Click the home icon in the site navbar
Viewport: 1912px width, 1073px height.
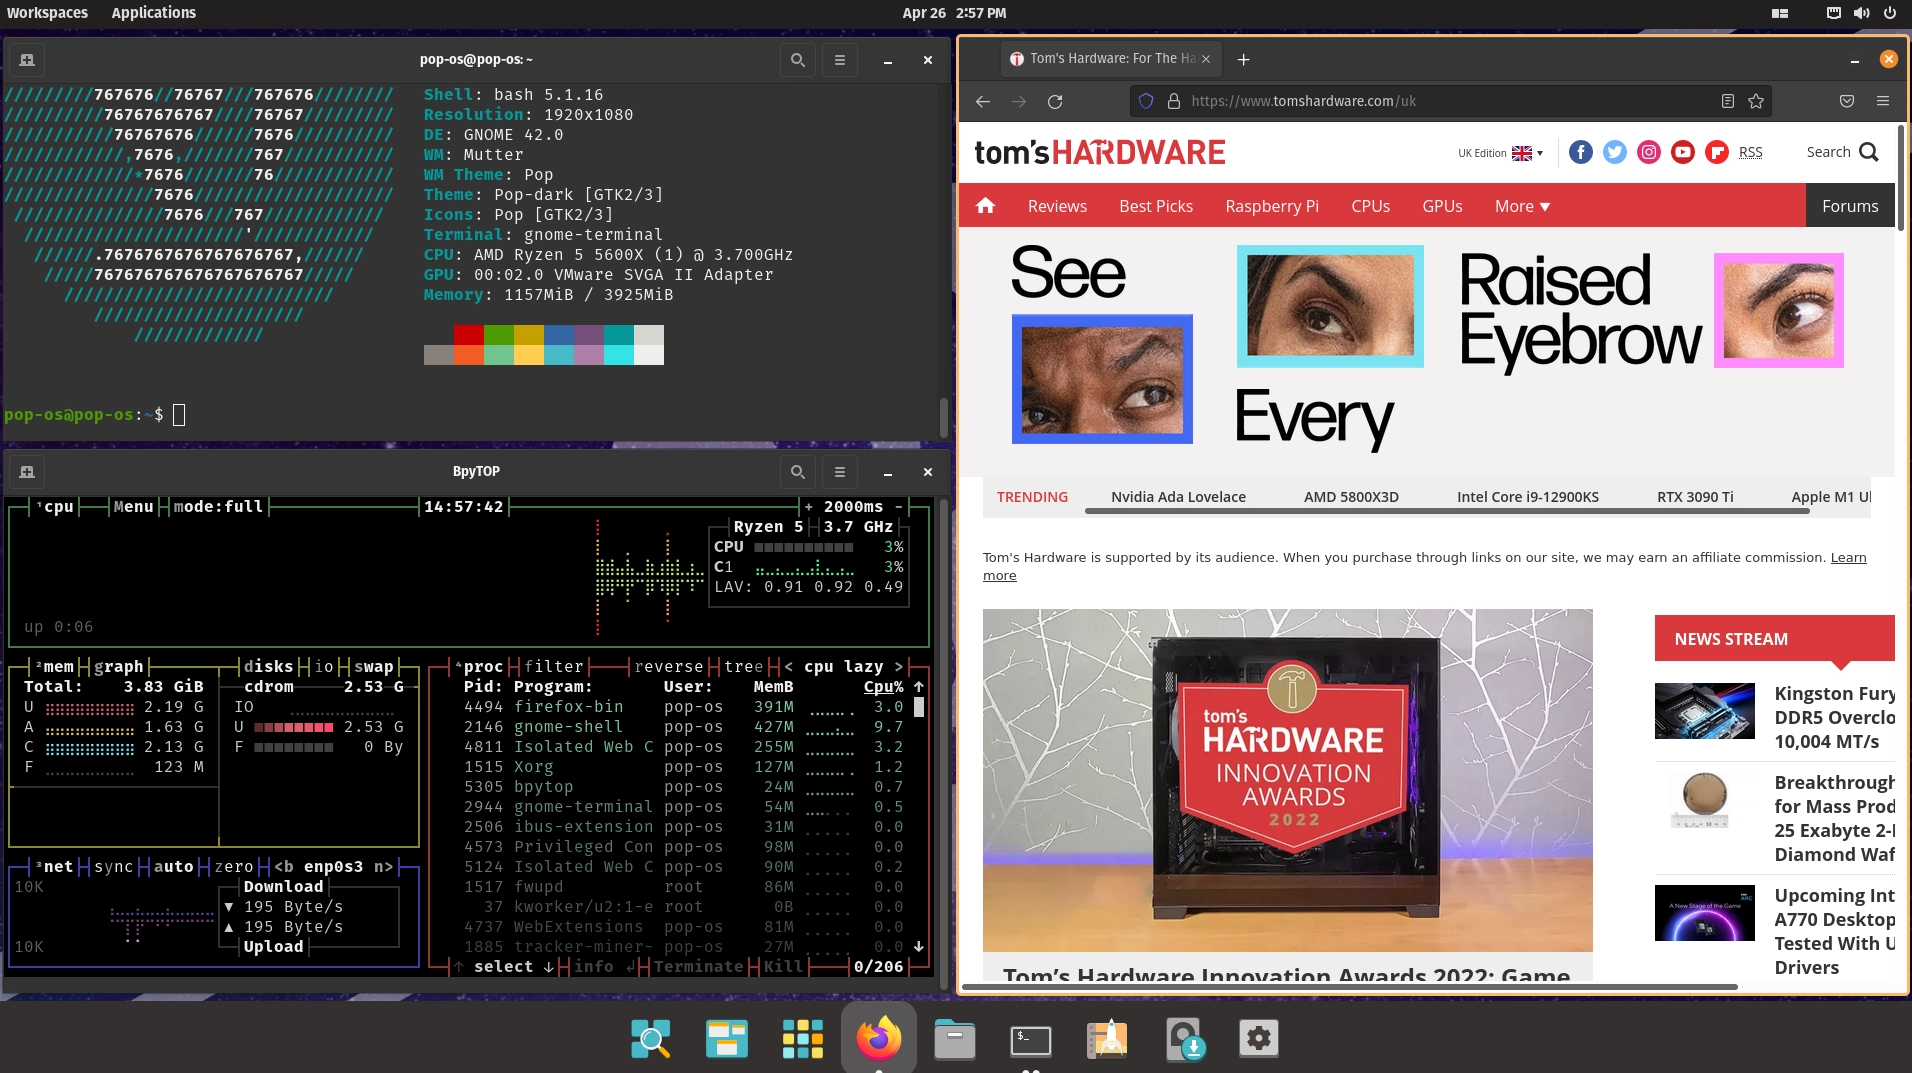coord(985,206)
